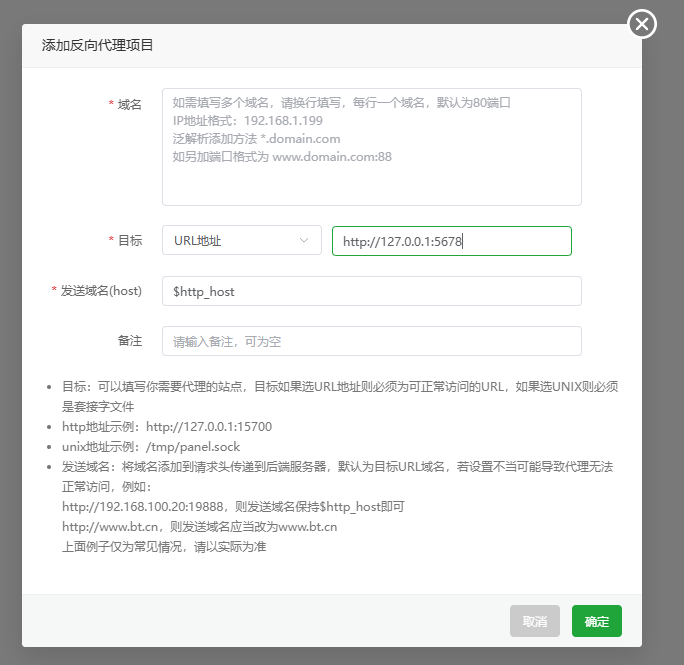Screen dimensions: 684x665
Task: Select the 备注 remarks input box
Action: tap(371, 341)
